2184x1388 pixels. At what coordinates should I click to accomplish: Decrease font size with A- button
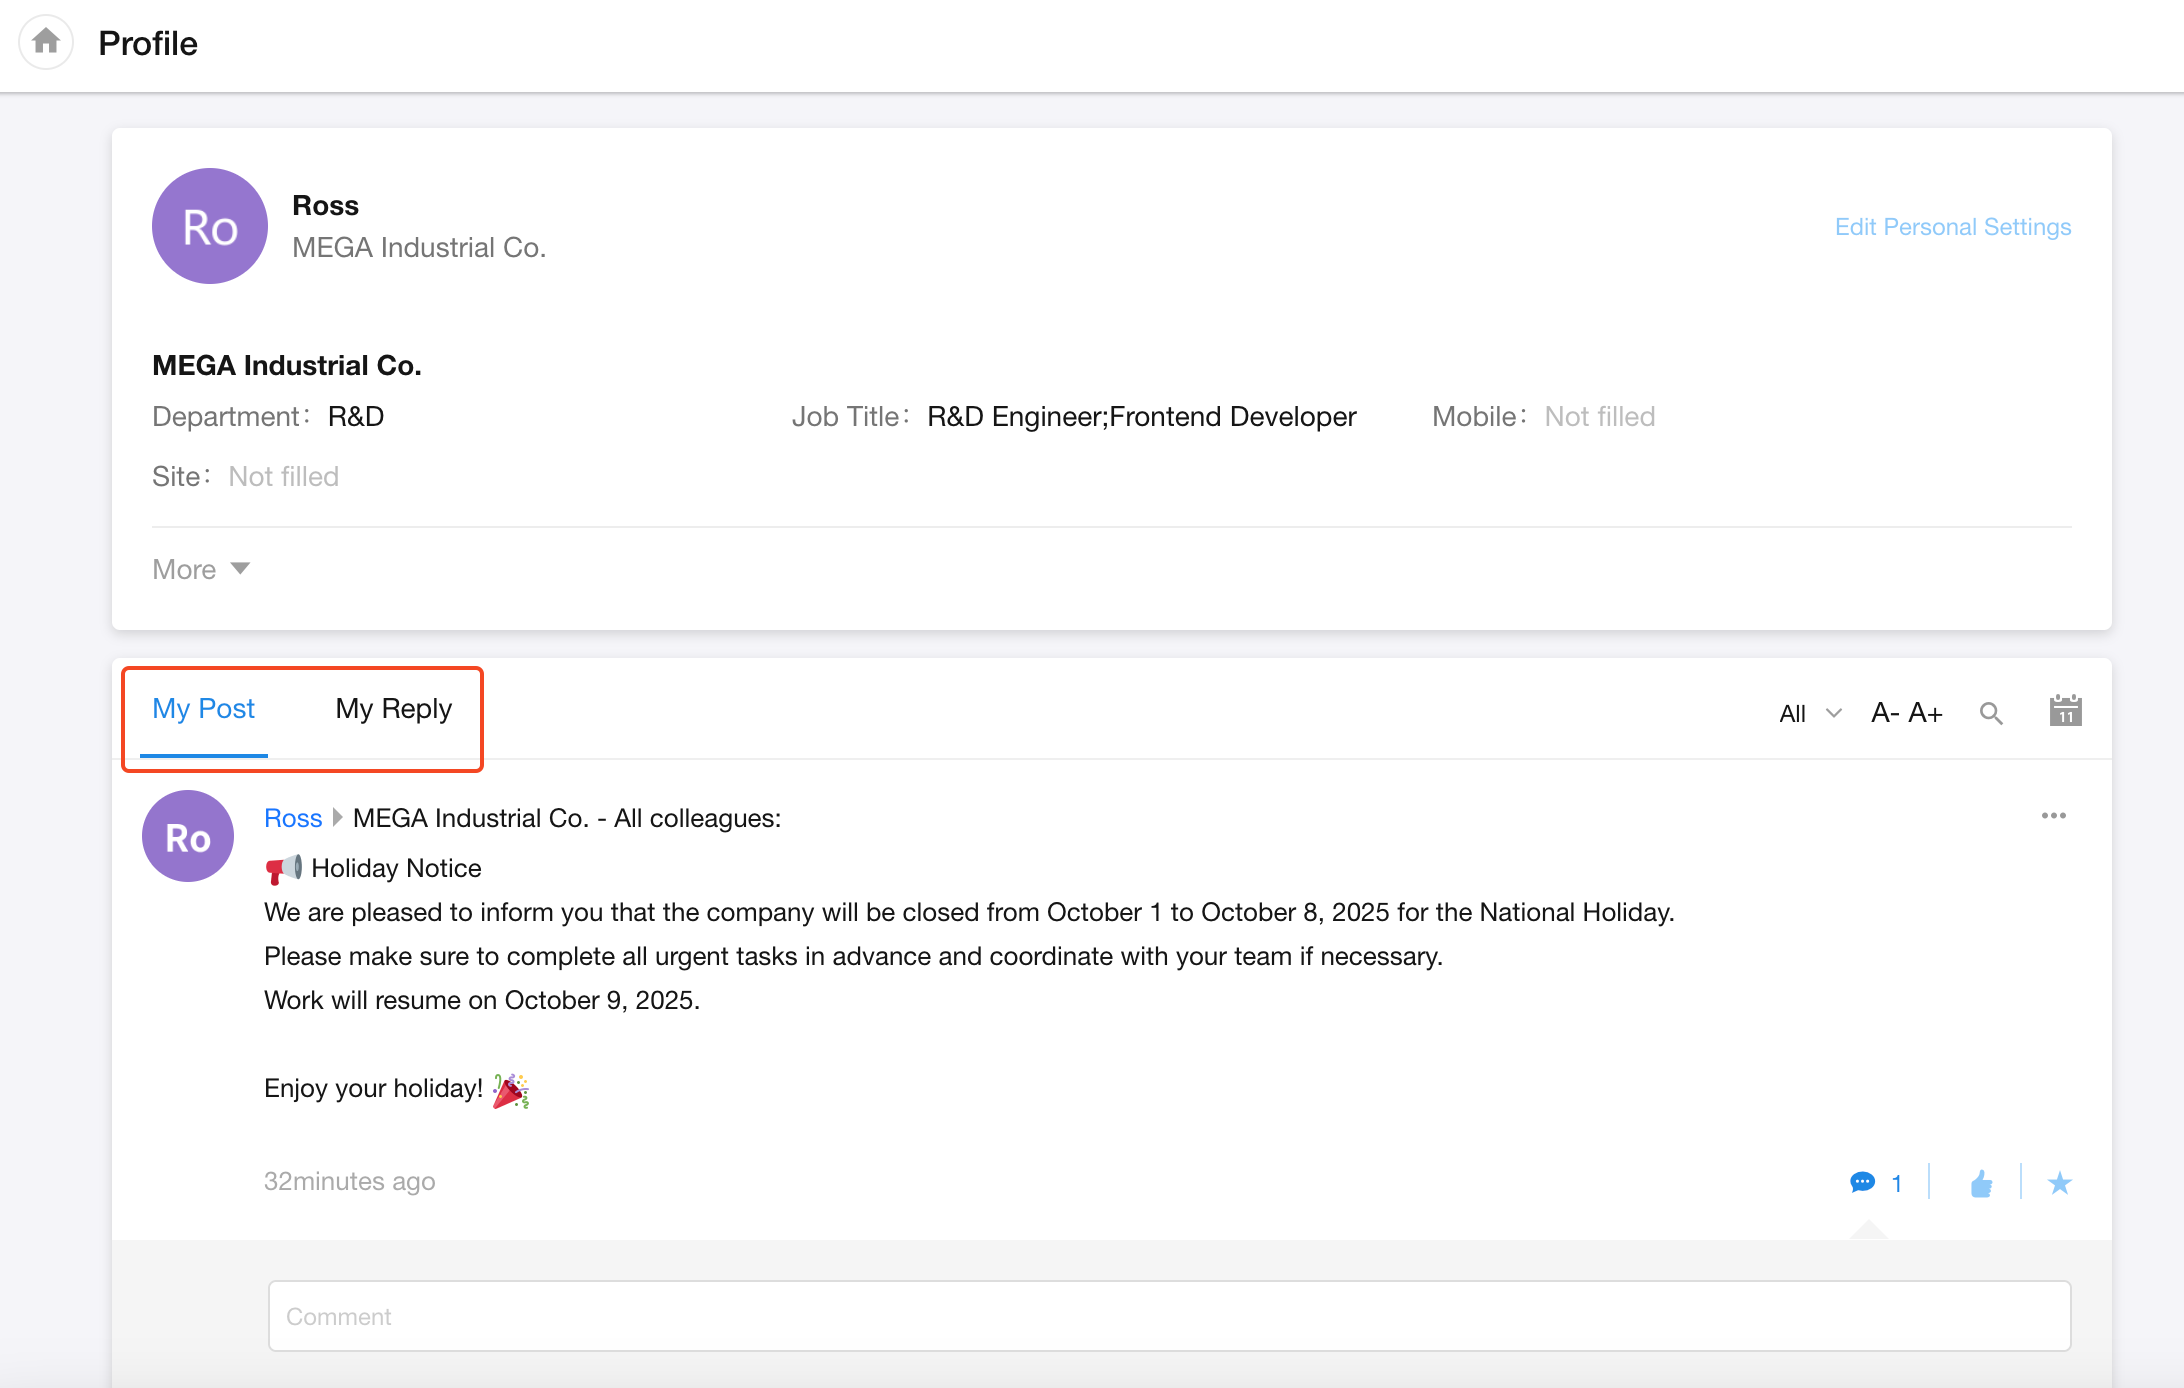[1885, 713]
